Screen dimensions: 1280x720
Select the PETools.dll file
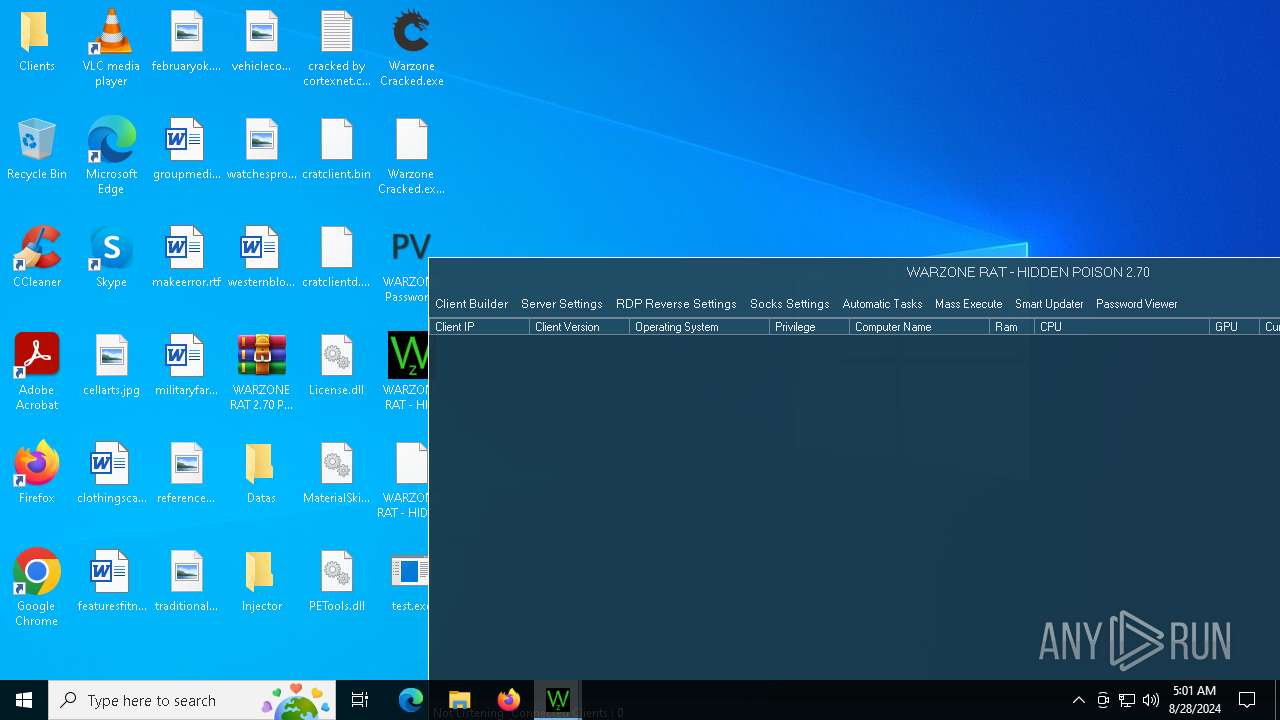pos(336,582)
